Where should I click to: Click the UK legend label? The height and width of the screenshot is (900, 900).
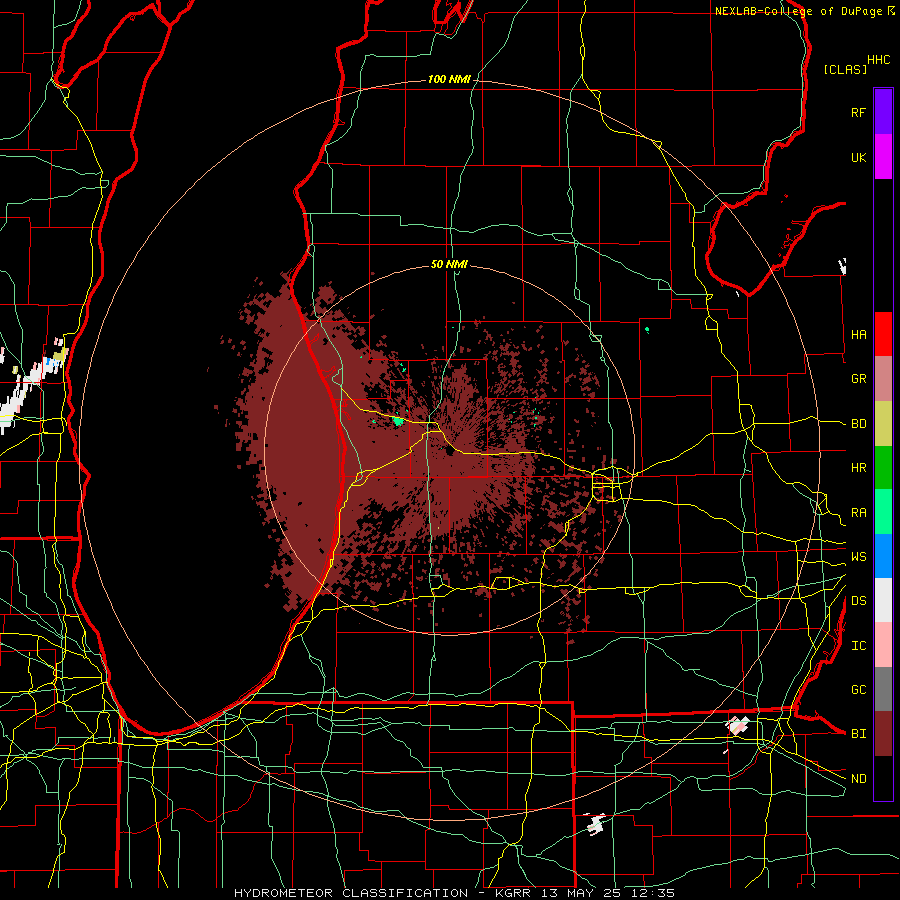click(858, 157)
